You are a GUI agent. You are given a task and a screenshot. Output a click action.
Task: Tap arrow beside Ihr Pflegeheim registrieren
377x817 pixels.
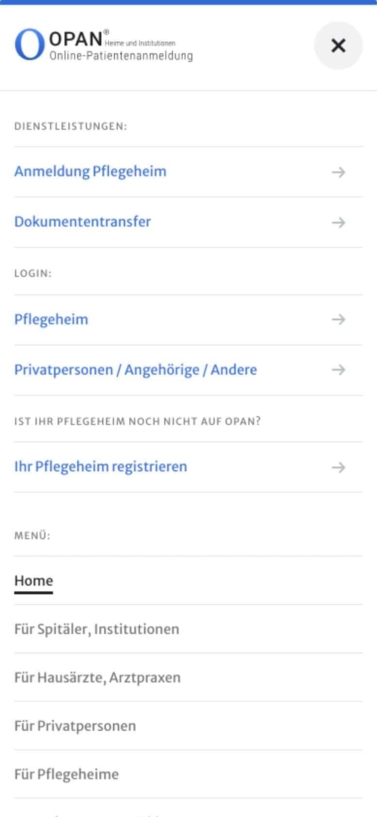click(x=338, y=467)
